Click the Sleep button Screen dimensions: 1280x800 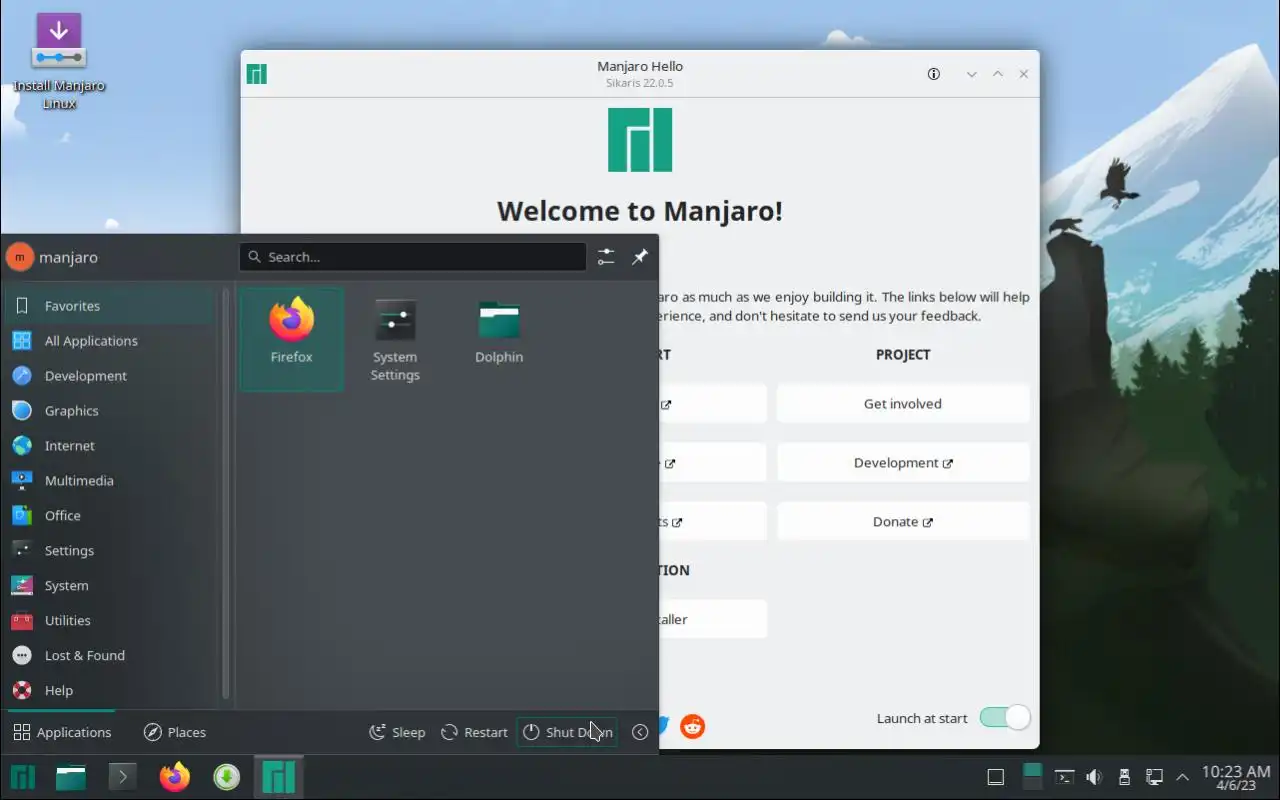pyautogui.click(x=397, y=732)
